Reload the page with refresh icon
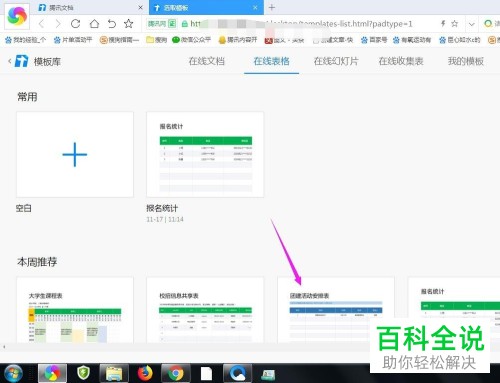Viewport: 500px width, 383px height. 76,24
